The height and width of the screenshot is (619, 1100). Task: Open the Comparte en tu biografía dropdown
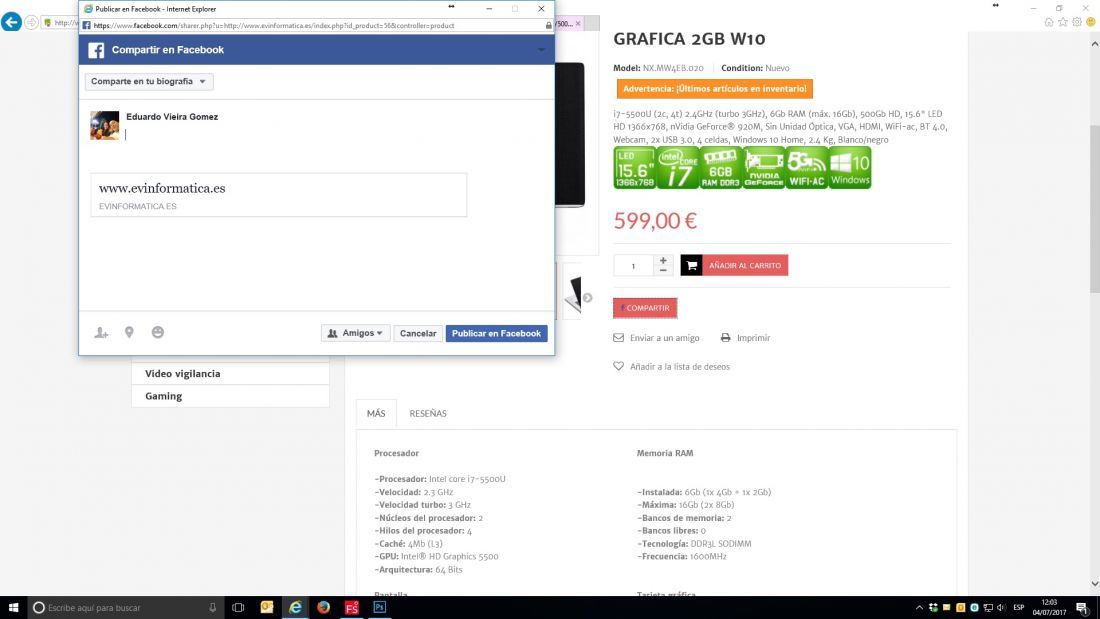tap(149, 81)
